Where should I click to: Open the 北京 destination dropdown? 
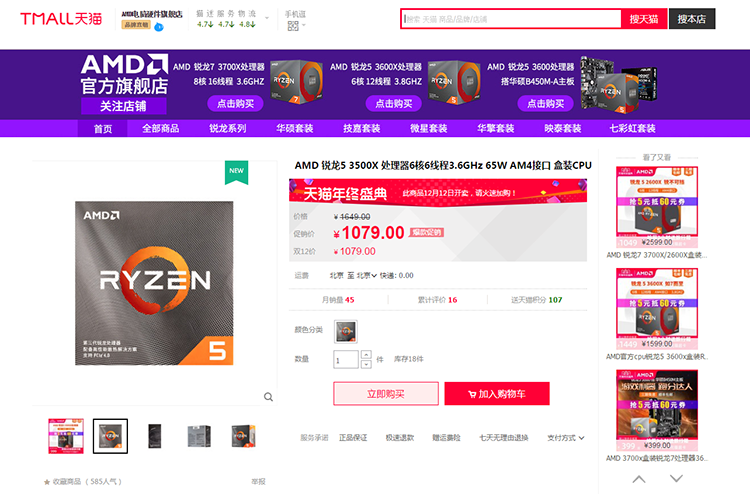[366, 275]
